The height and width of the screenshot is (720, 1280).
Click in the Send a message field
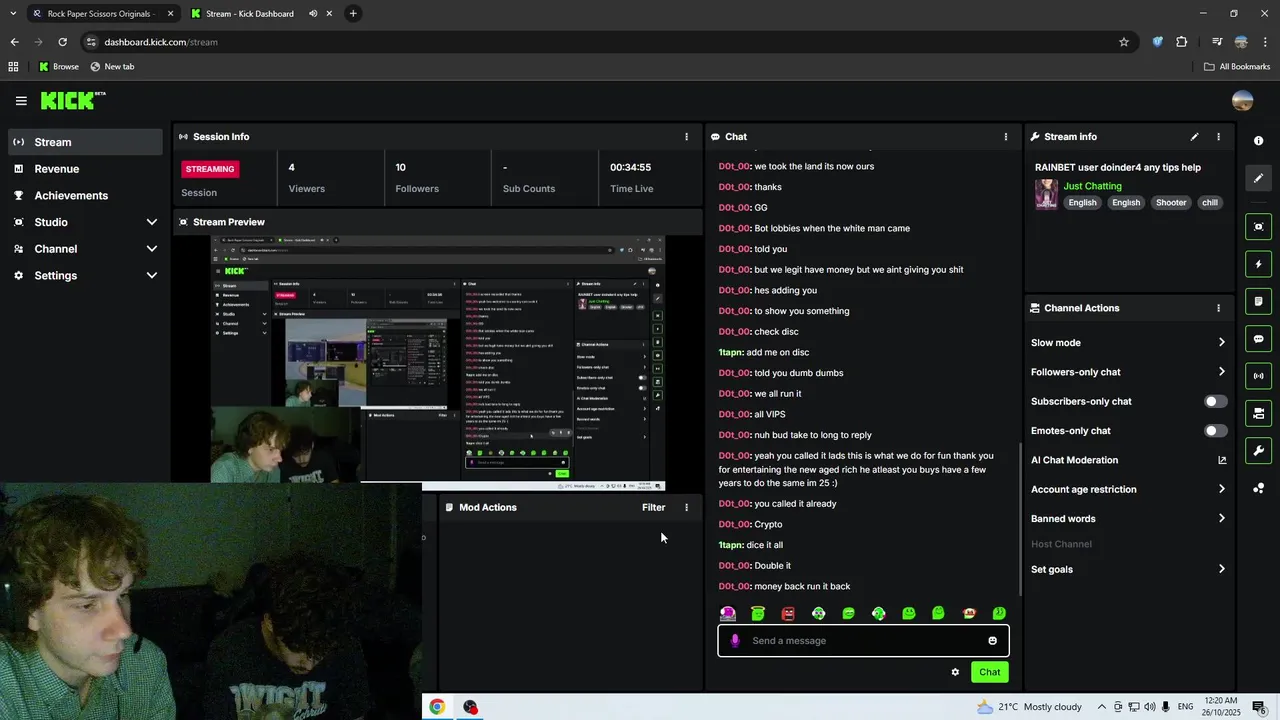click(x=863, y=641)
